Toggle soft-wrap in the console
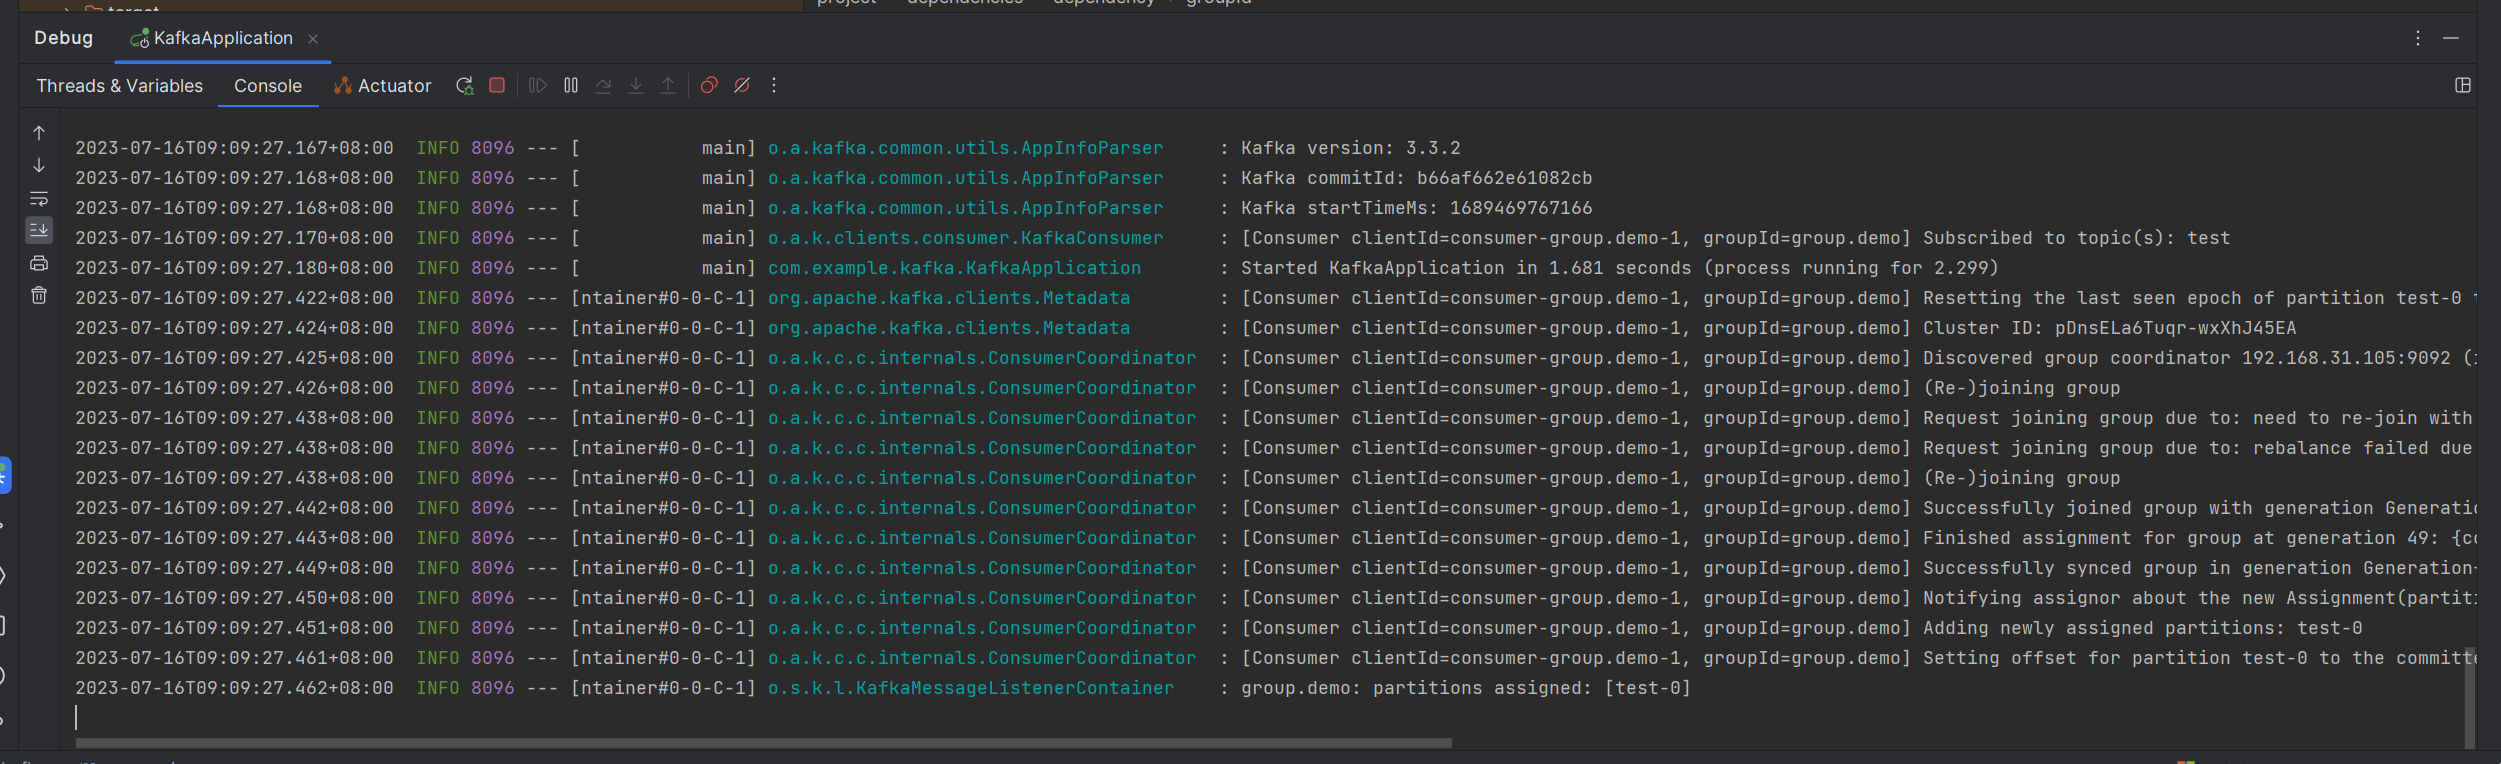 pyautogui.click(x=39, y=198)
